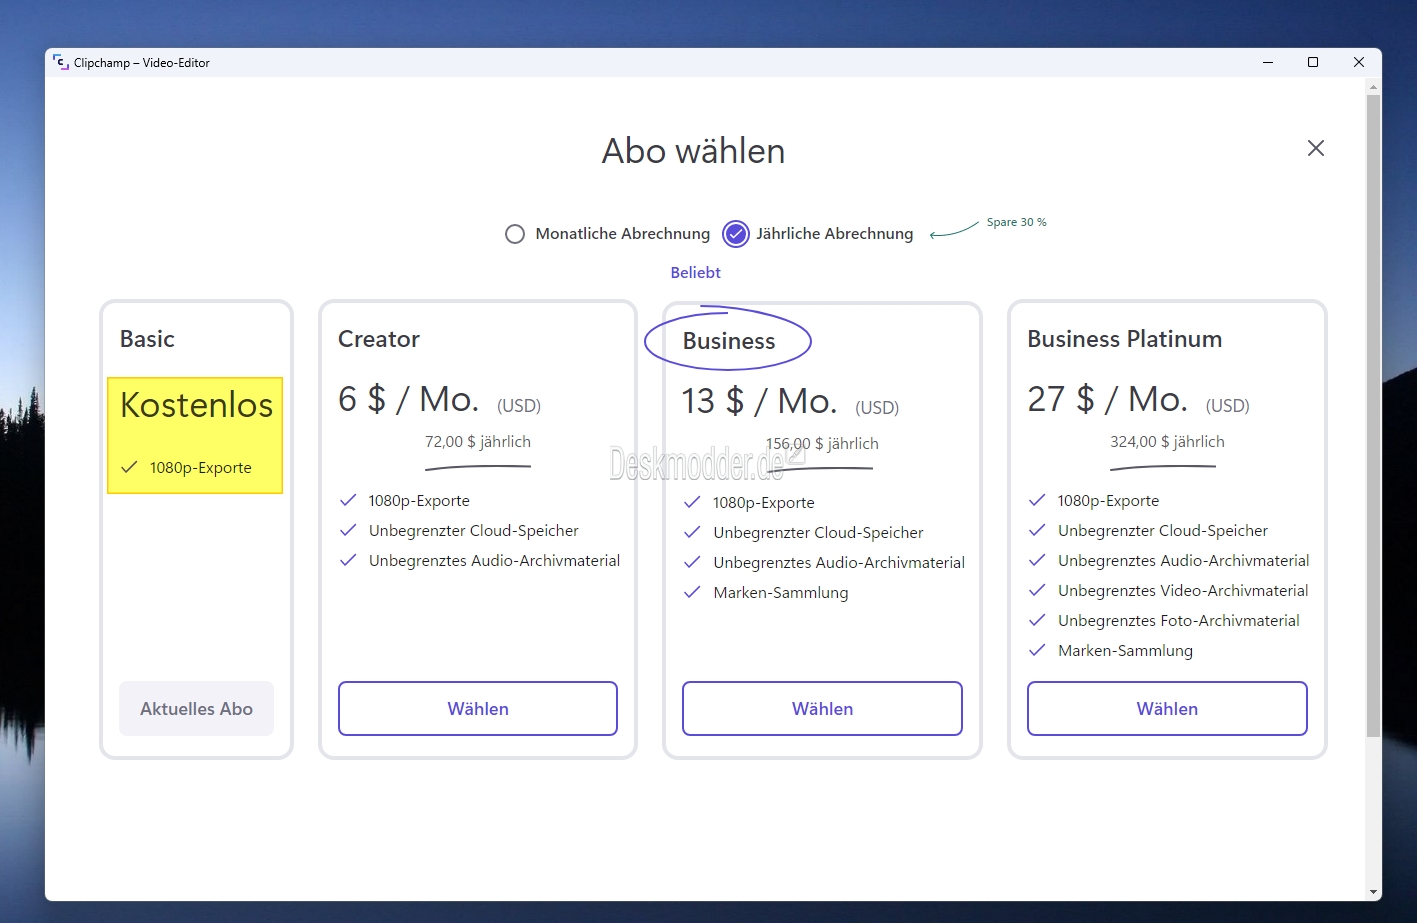This screenshot has width=1417, height=923.
Task: Minimize the Clipchamp window
Action: click(x=1268, y=62)
